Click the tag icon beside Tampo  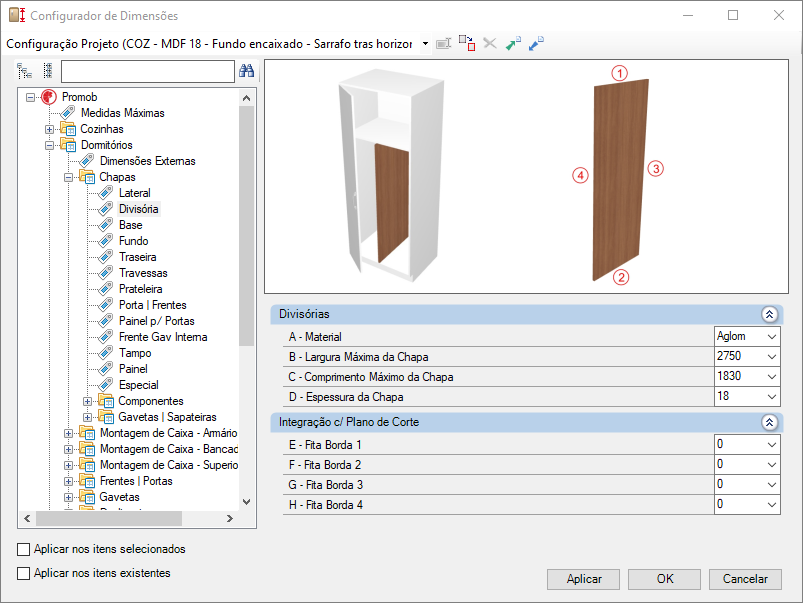[105, 353]
